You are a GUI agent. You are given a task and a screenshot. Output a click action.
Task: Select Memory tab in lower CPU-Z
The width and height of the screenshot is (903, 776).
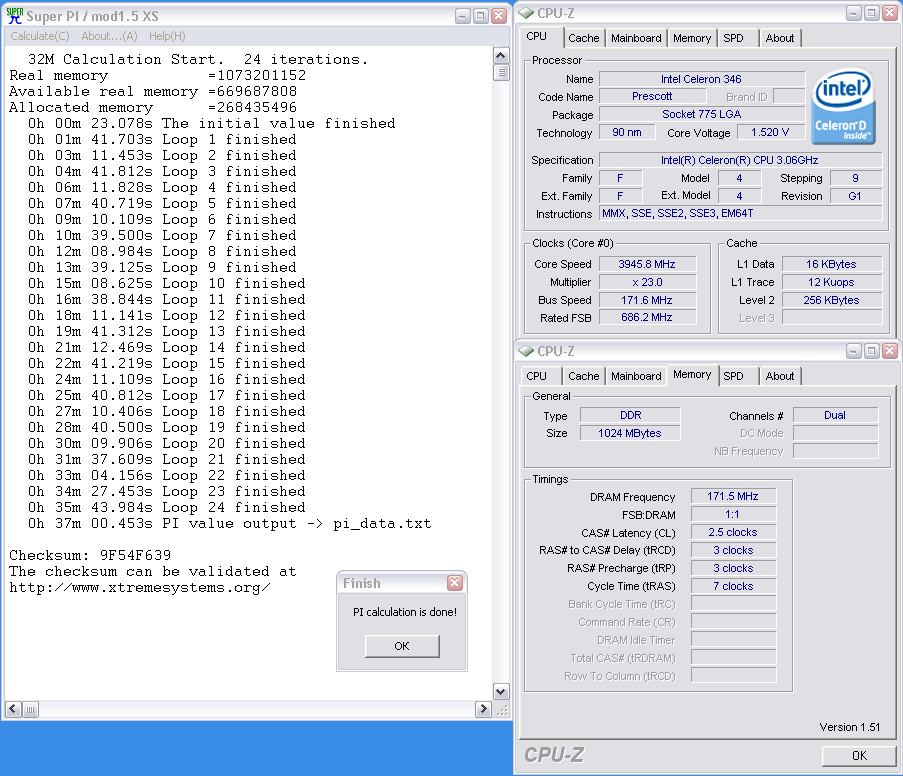coord(692,374)
